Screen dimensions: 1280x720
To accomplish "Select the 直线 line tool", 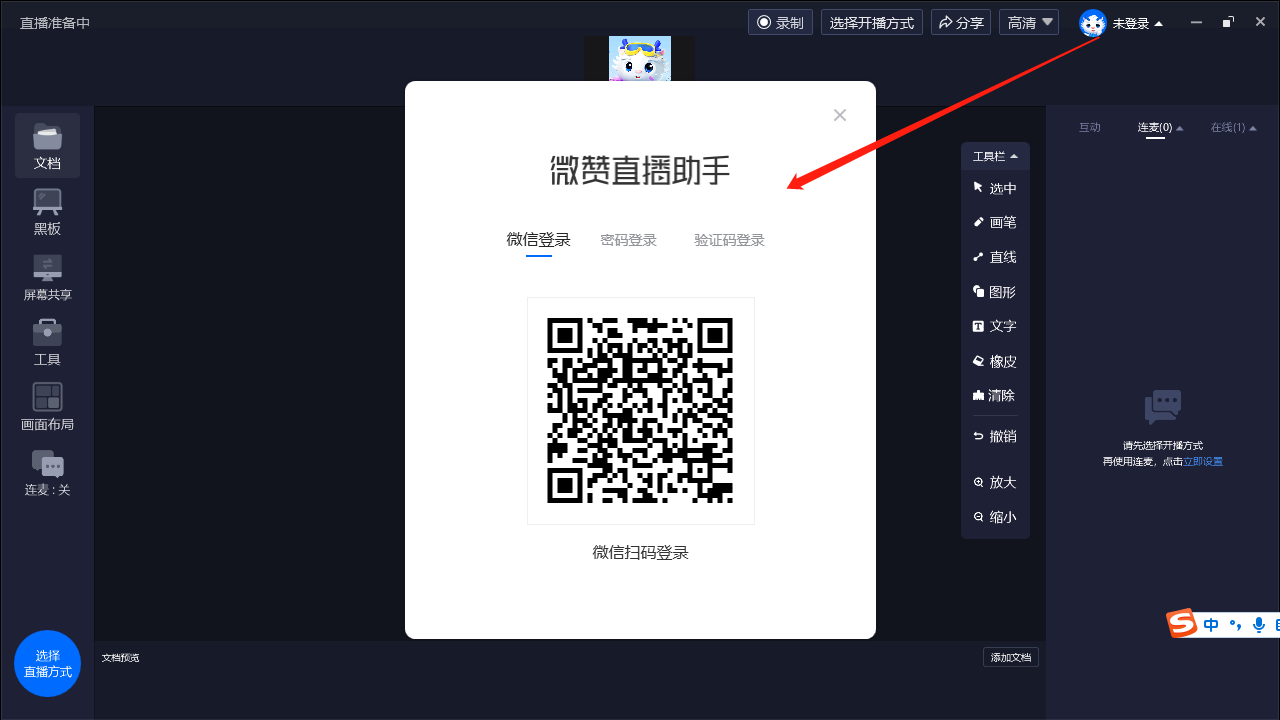I will [996, 257].
